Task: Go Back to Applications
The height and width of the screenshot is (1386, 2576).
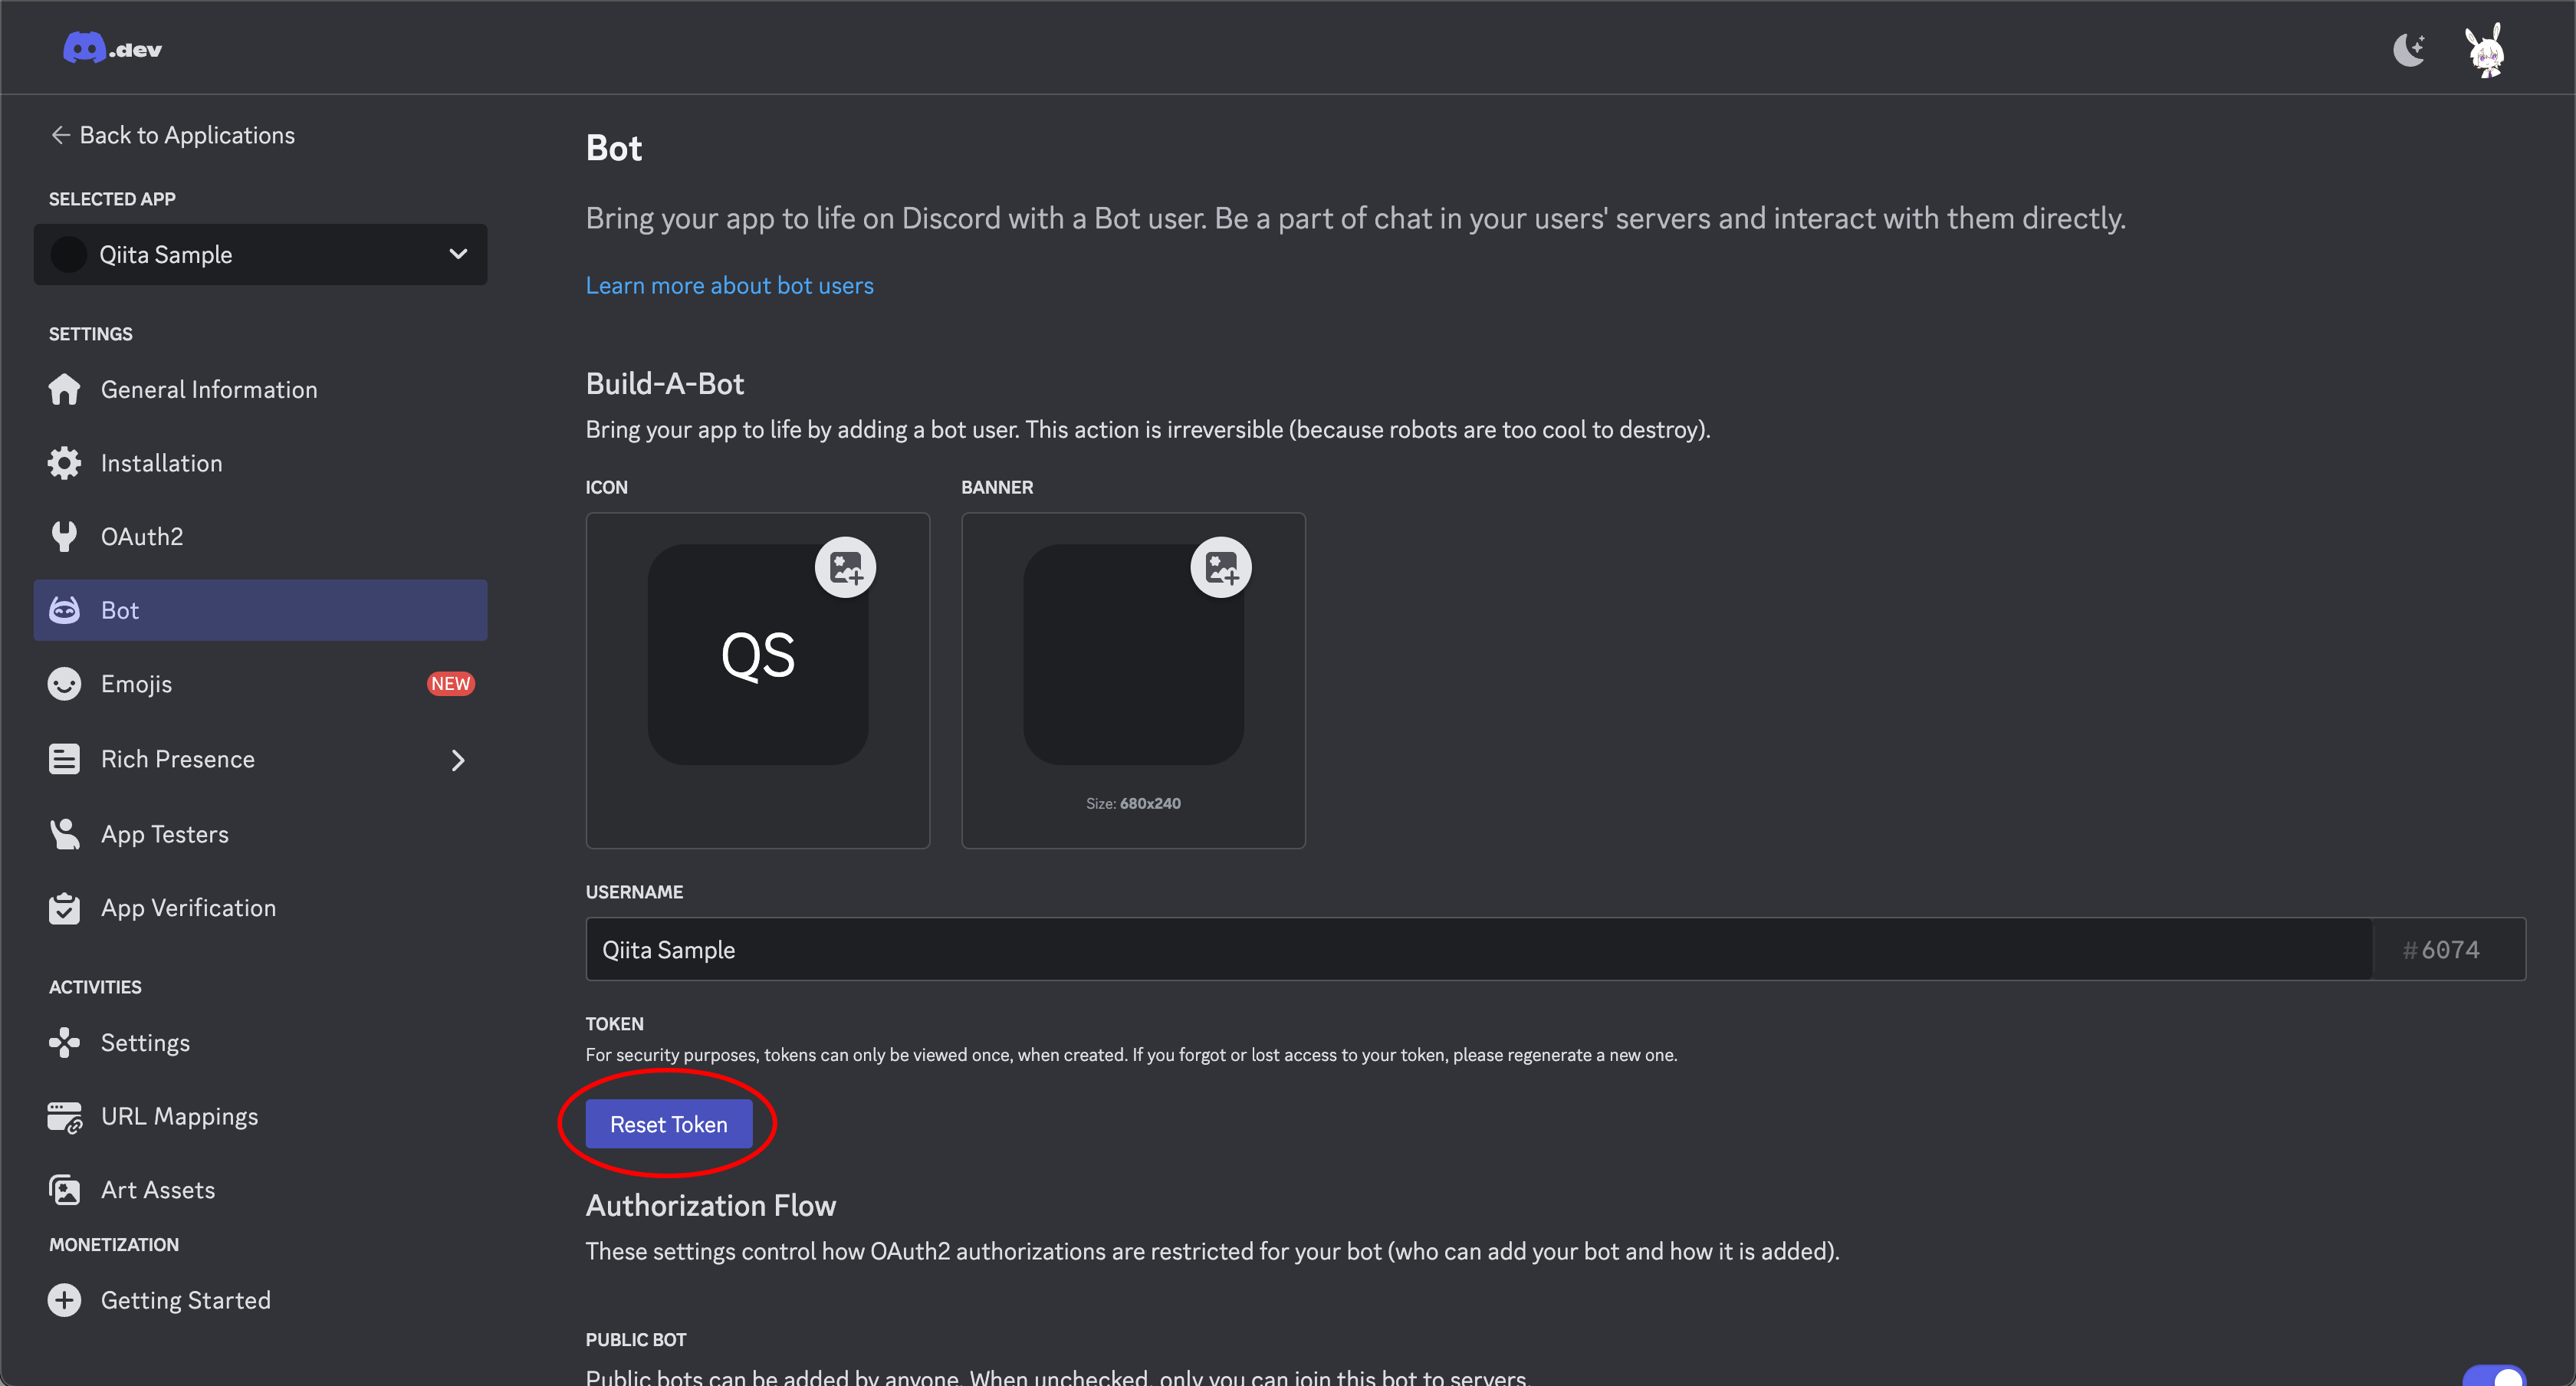Action: tap(172, 134)
